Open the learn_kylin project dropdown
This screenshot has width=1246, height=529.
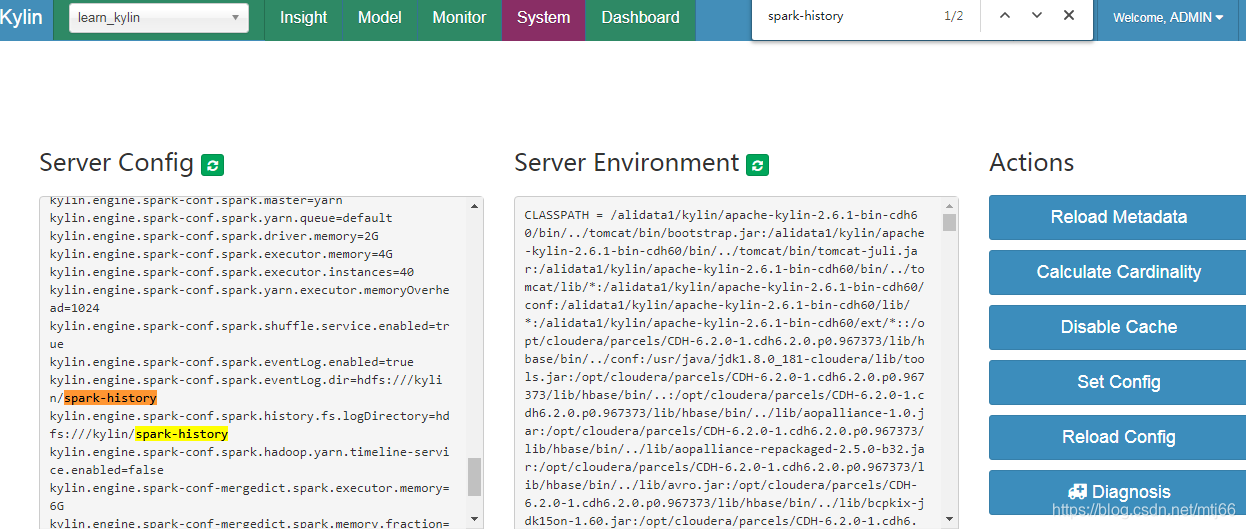coord(159,17)
